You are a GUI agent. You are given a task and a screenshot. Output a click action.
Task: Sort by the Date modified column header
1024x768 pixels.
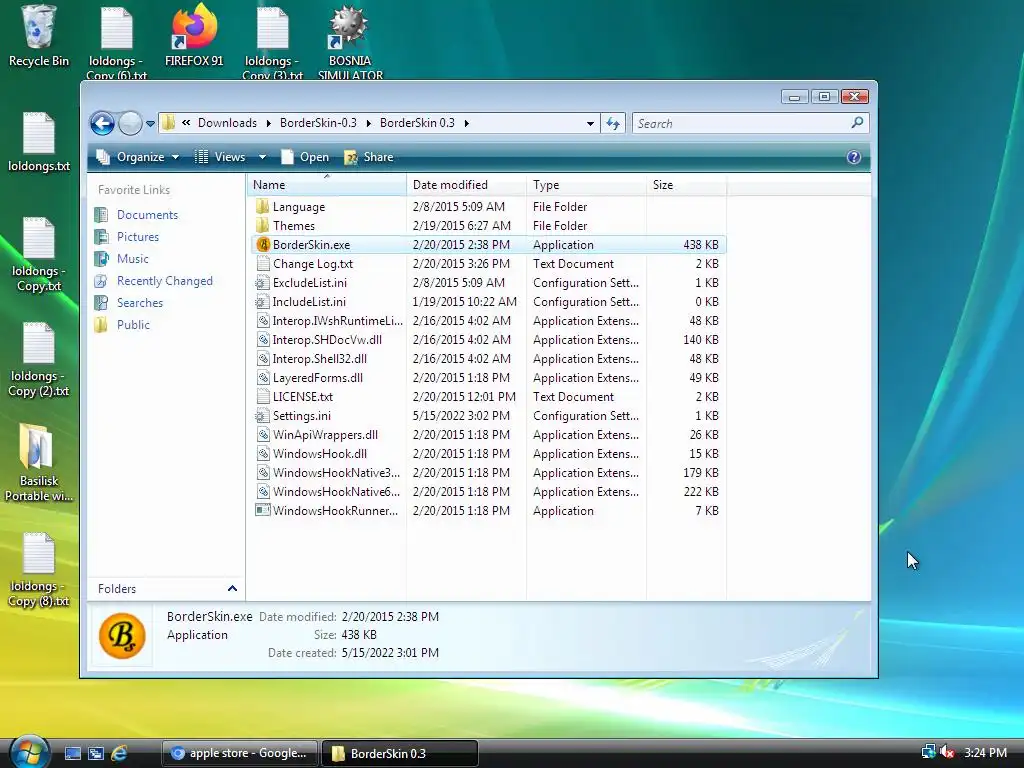click(466, 185)
